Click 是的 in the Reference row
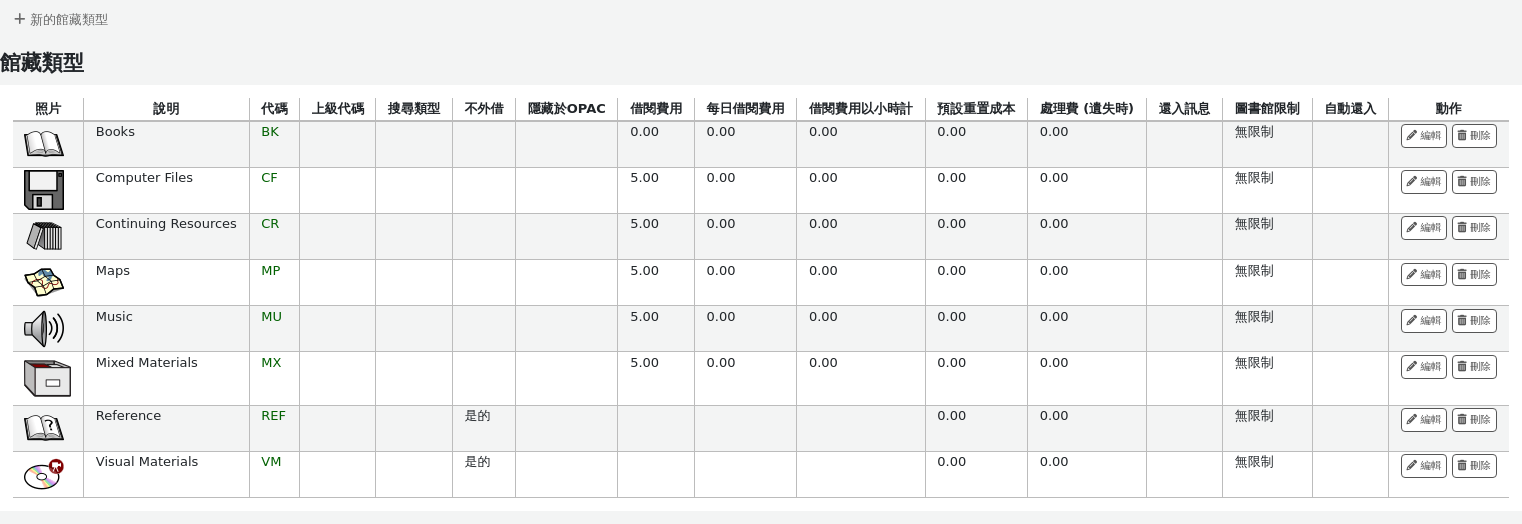The width and height of the screenshot is (1522, 524). 478,416
